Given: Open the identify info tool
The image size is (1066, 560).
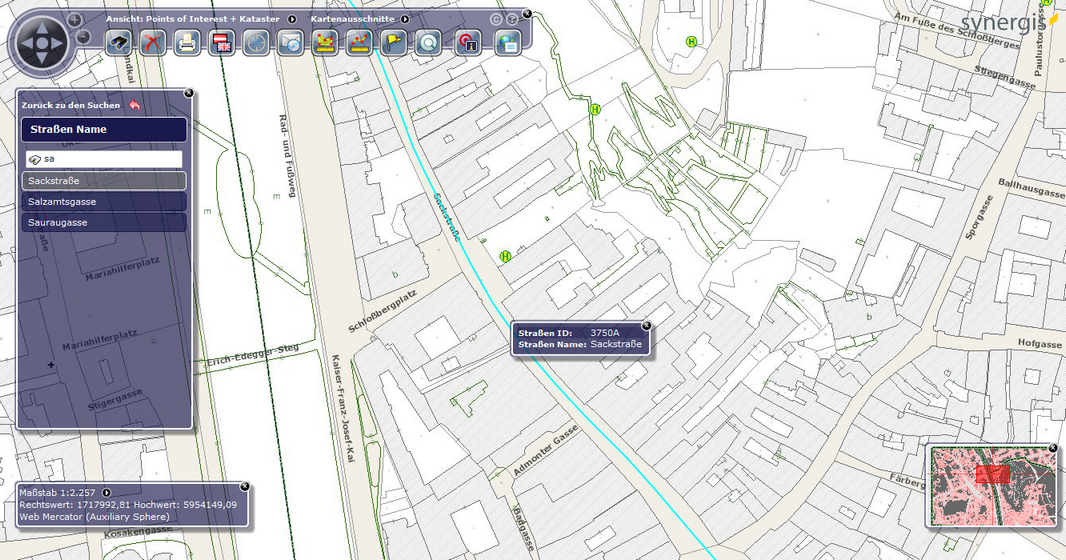Looking at the screenshot, I should [x=467, y=42].
